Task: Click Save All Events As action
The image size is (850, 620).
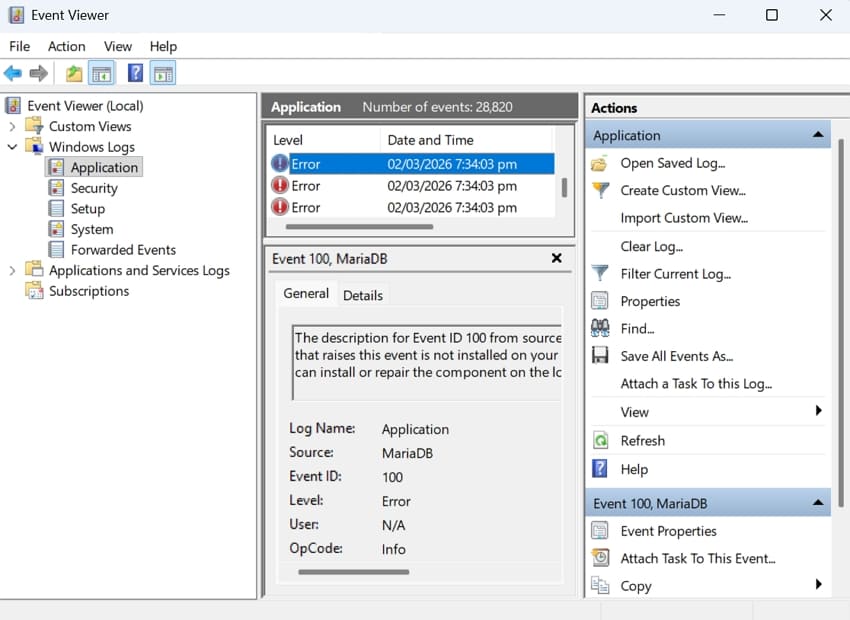Action: (677, 356)
